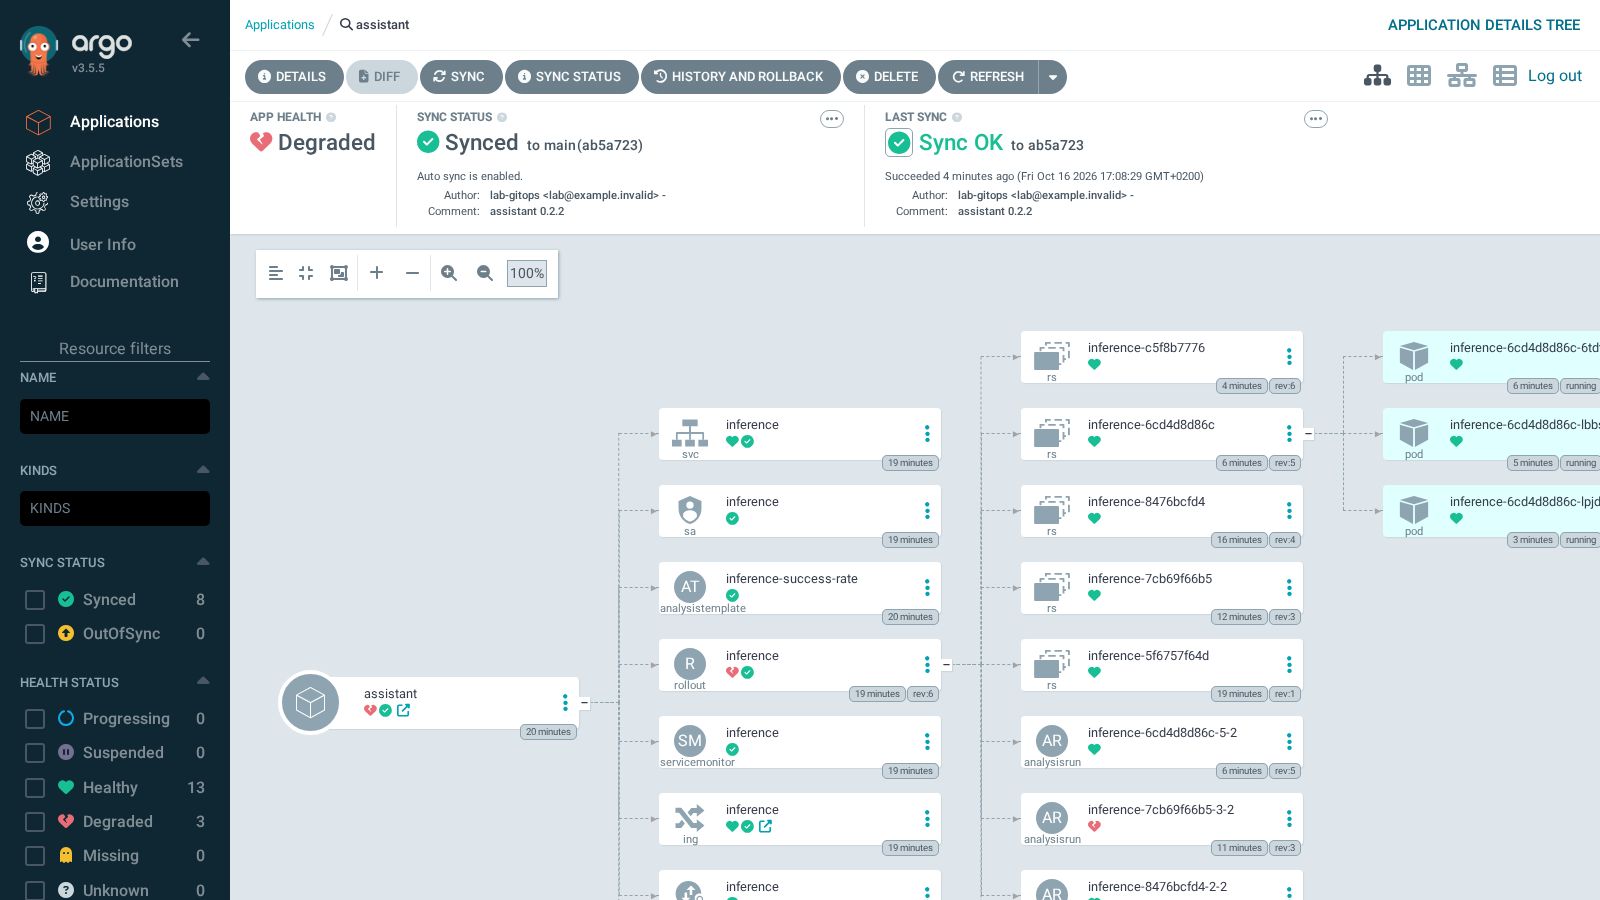Image resolution: width=1600 pixels, height=900 pixels.
Task: Click the plus expand-all icon in graph toolbar
Action: tap(376, 273)
